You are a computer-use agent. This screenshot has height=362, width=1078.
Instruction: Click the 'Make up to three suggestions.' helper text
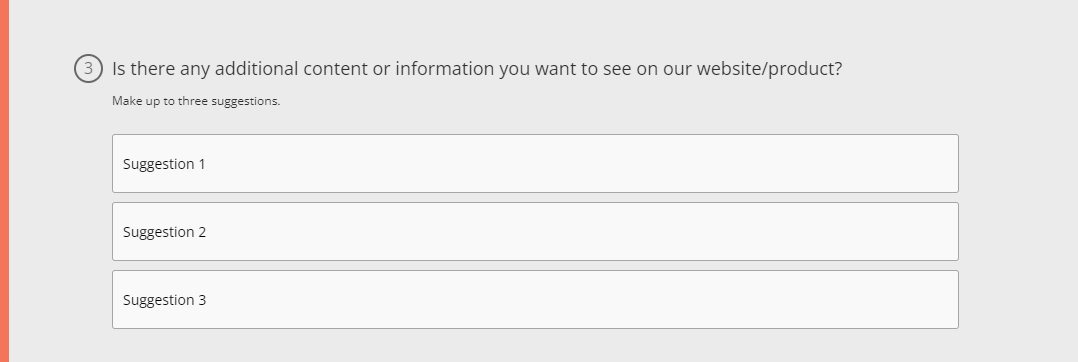[x=196, y=101]
